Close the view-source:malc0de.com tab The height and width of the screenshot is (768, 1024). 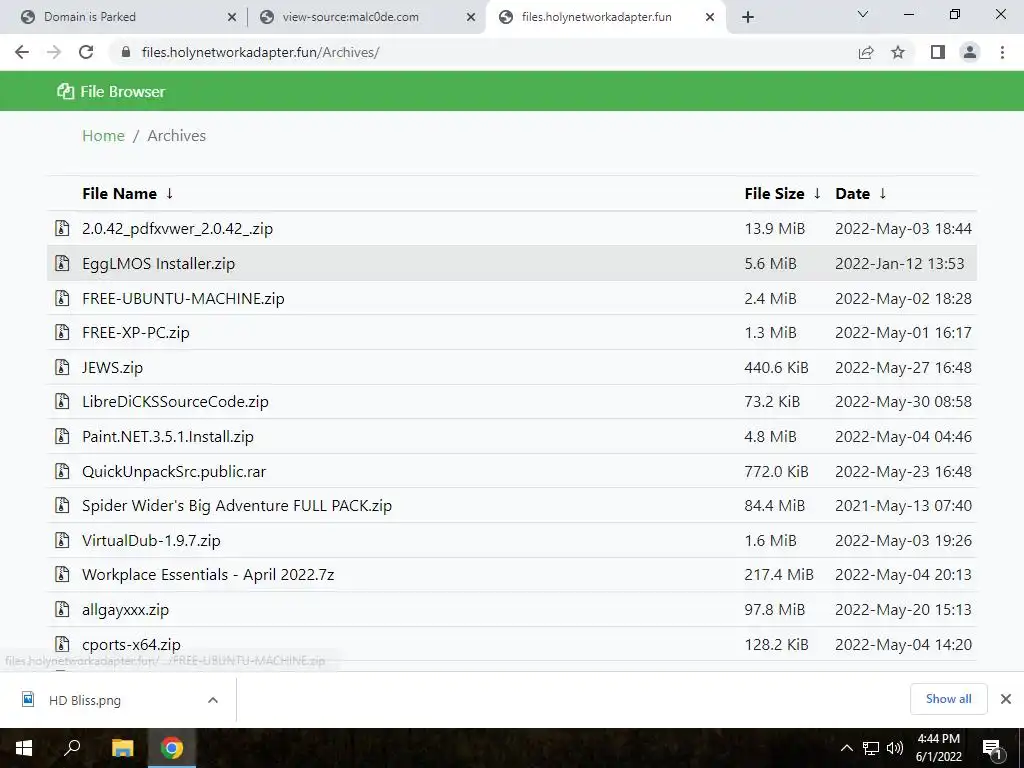tap(471, 18)
